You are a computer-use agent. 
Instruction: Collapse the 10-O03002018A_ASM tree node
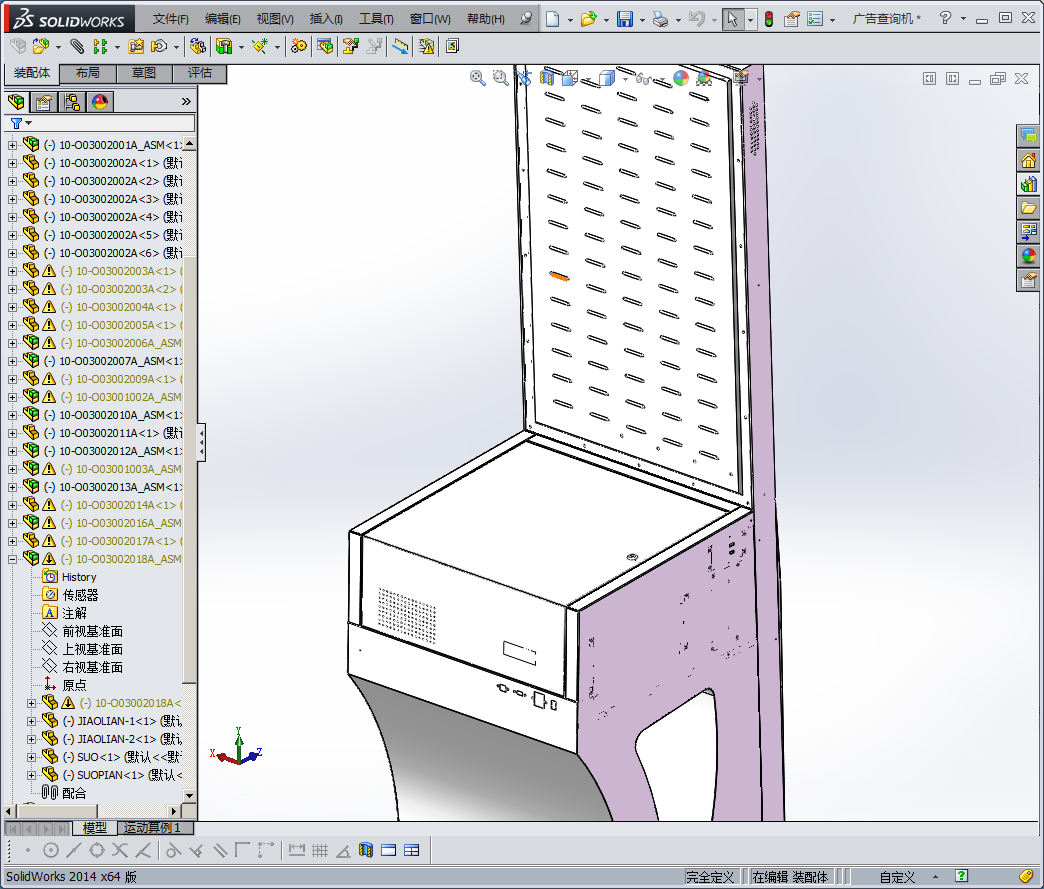tap(12, 559)
